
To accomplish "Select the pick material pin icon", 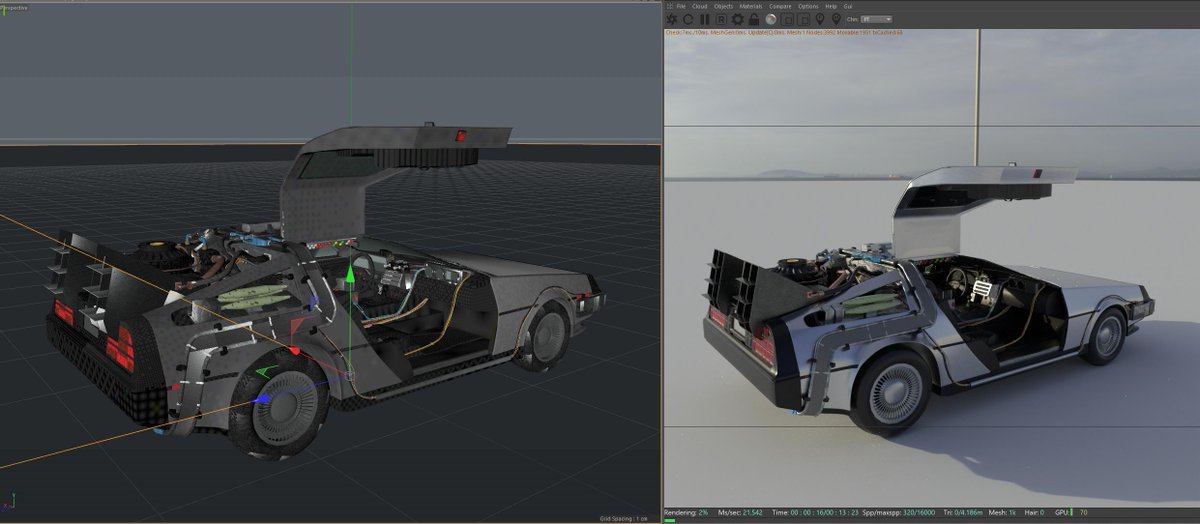I will point(836,19).
